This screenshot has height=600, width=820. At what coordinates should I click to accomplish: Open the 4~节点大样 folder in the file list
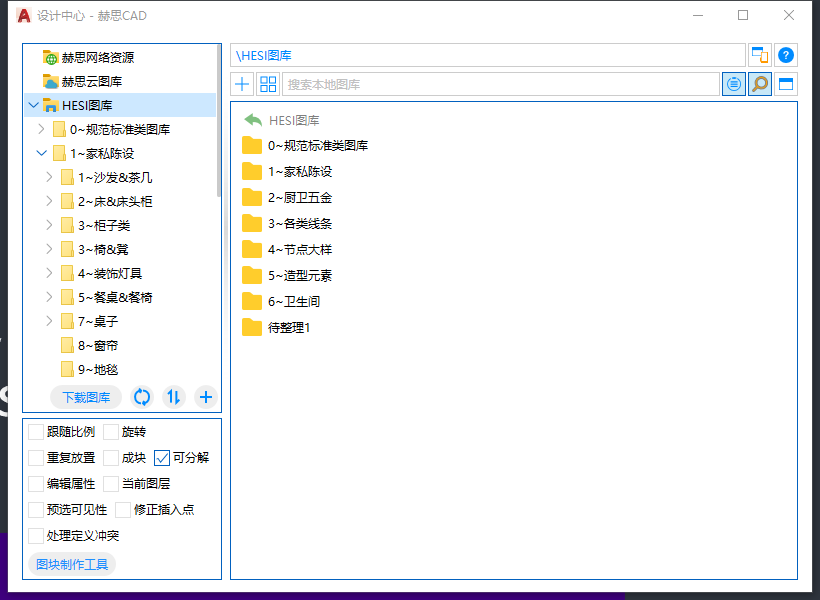click(x=287, y=250)
